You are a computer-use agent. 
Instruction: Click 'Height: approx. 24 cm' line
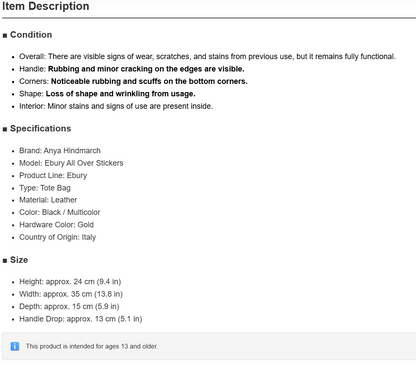pyautogui.click(x=70, y=282)
